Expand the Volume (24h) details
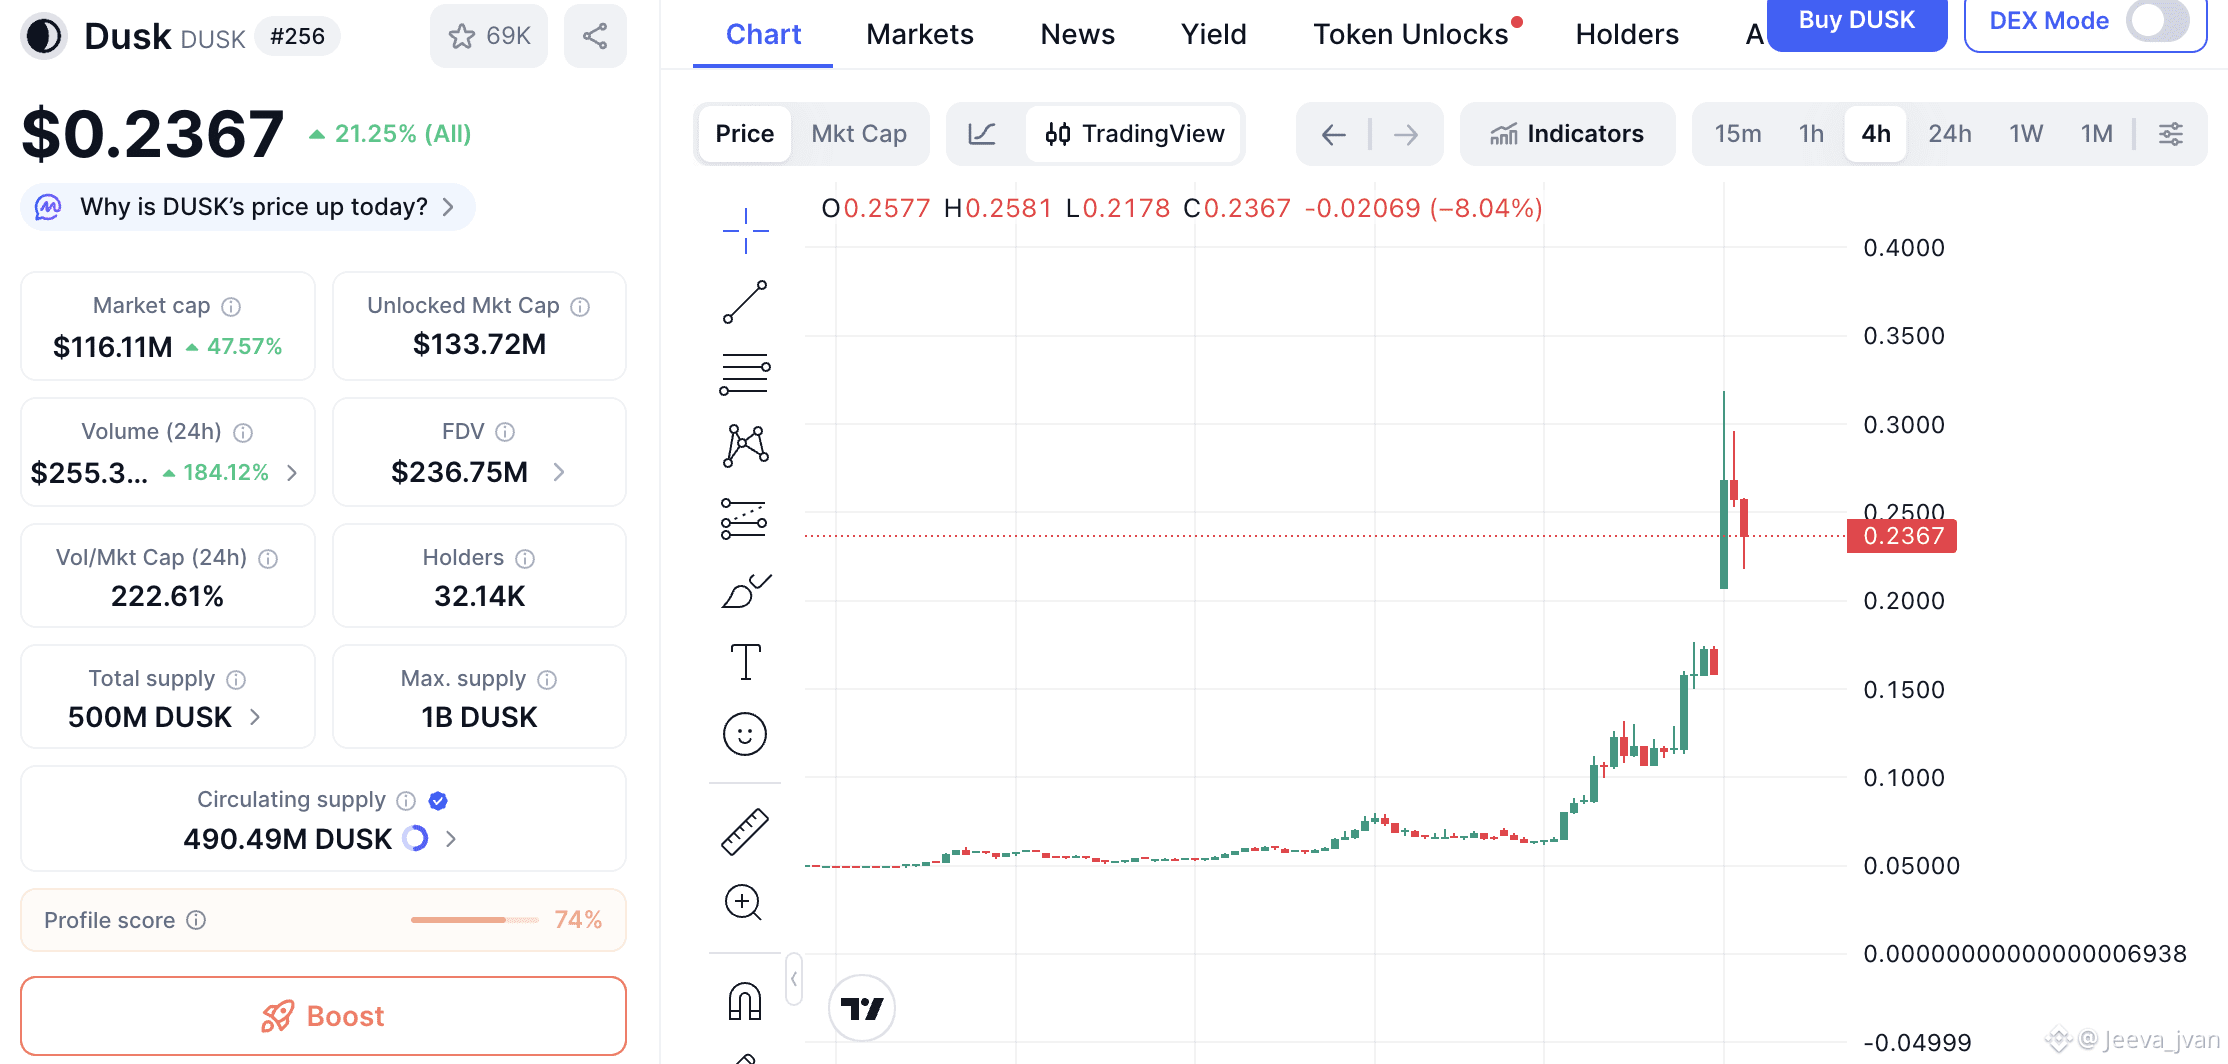Screen dimensions: 2228x1064 292,473
